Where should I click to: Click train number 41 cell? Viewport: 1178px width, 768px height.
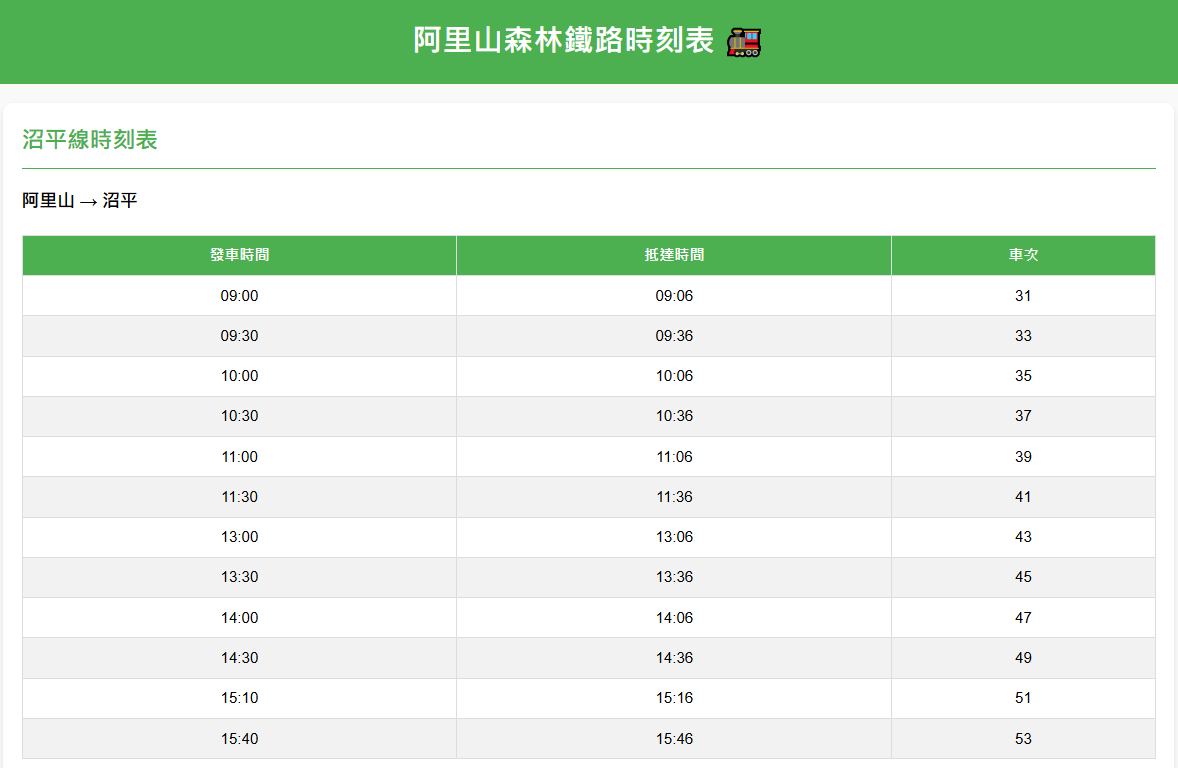click(1023, 497)
